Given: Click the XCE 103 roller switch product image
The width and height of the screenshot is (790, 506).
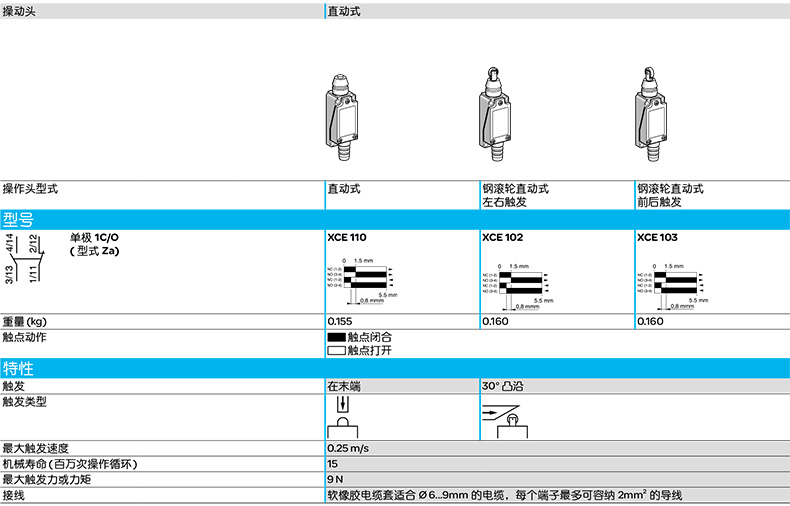Looking at the screenshot, I should (650, 116).
